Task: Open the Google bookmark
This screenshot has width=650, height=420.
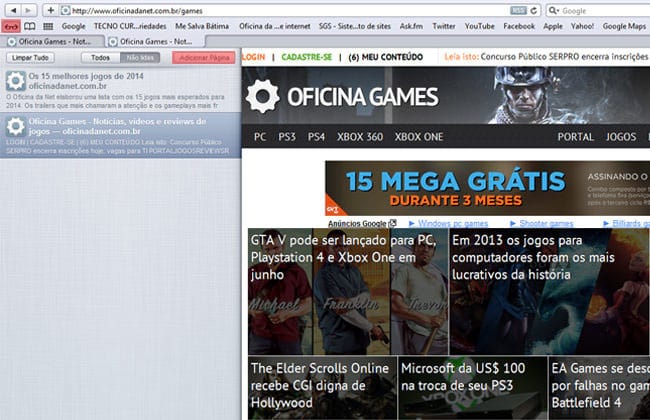Action: (x=73, y=26)
